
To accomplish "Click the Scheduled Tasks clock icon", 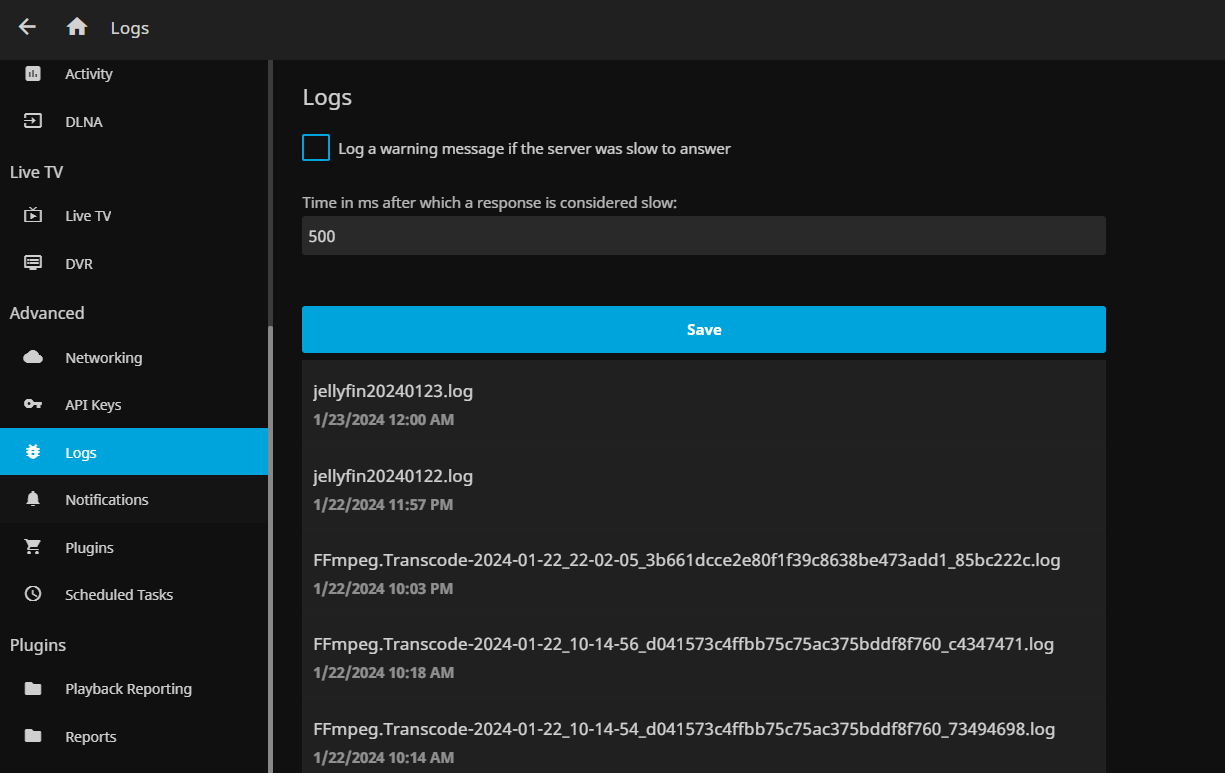I will 33,595.
